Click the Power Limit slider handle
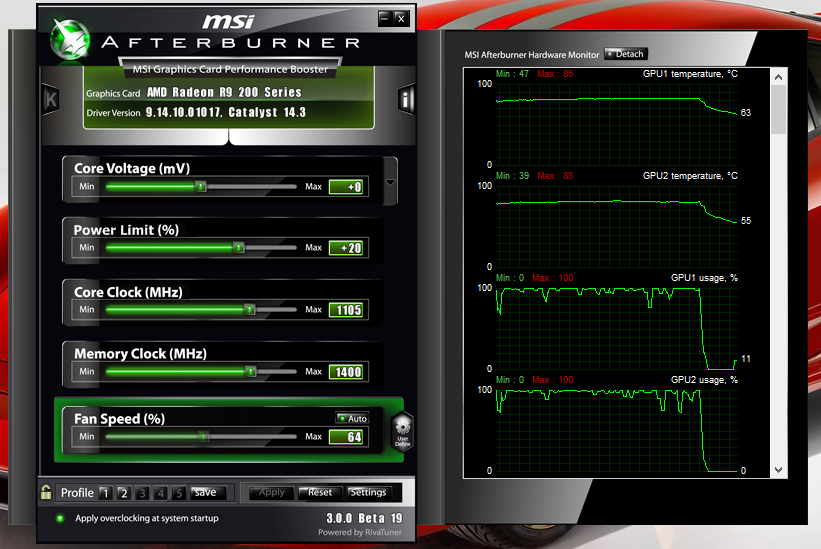821x549 pixels. point(238,248)
